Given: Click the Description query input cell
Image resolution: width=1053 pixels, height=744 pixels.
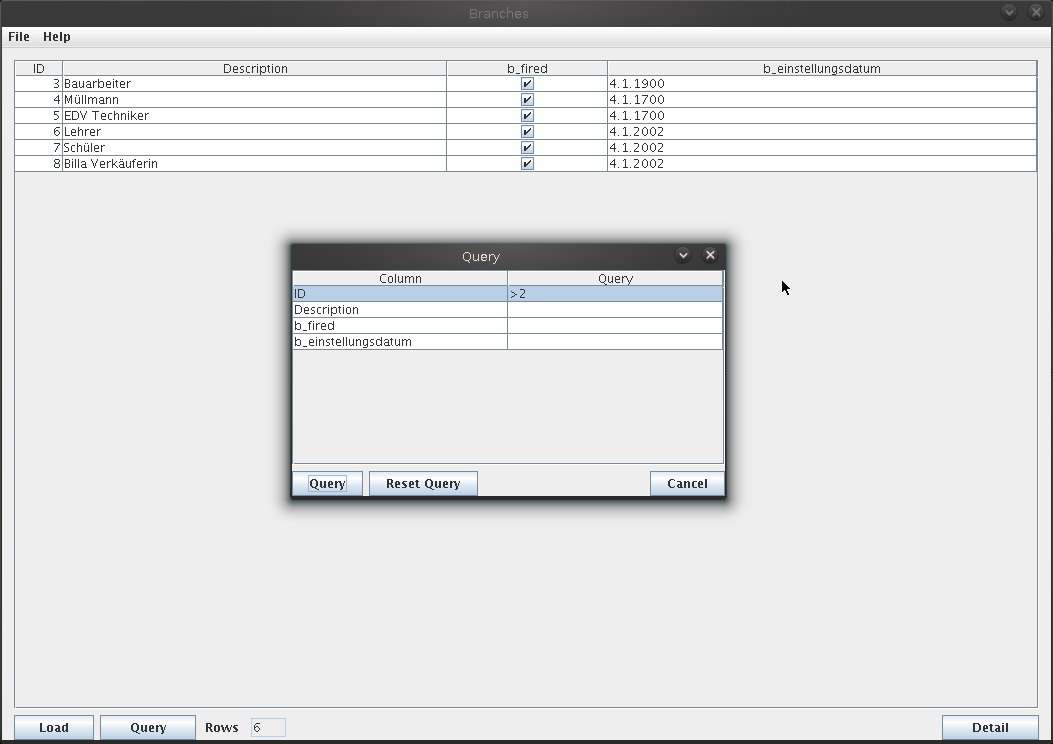Looking at the screenshot, I should tap(614, 310).
